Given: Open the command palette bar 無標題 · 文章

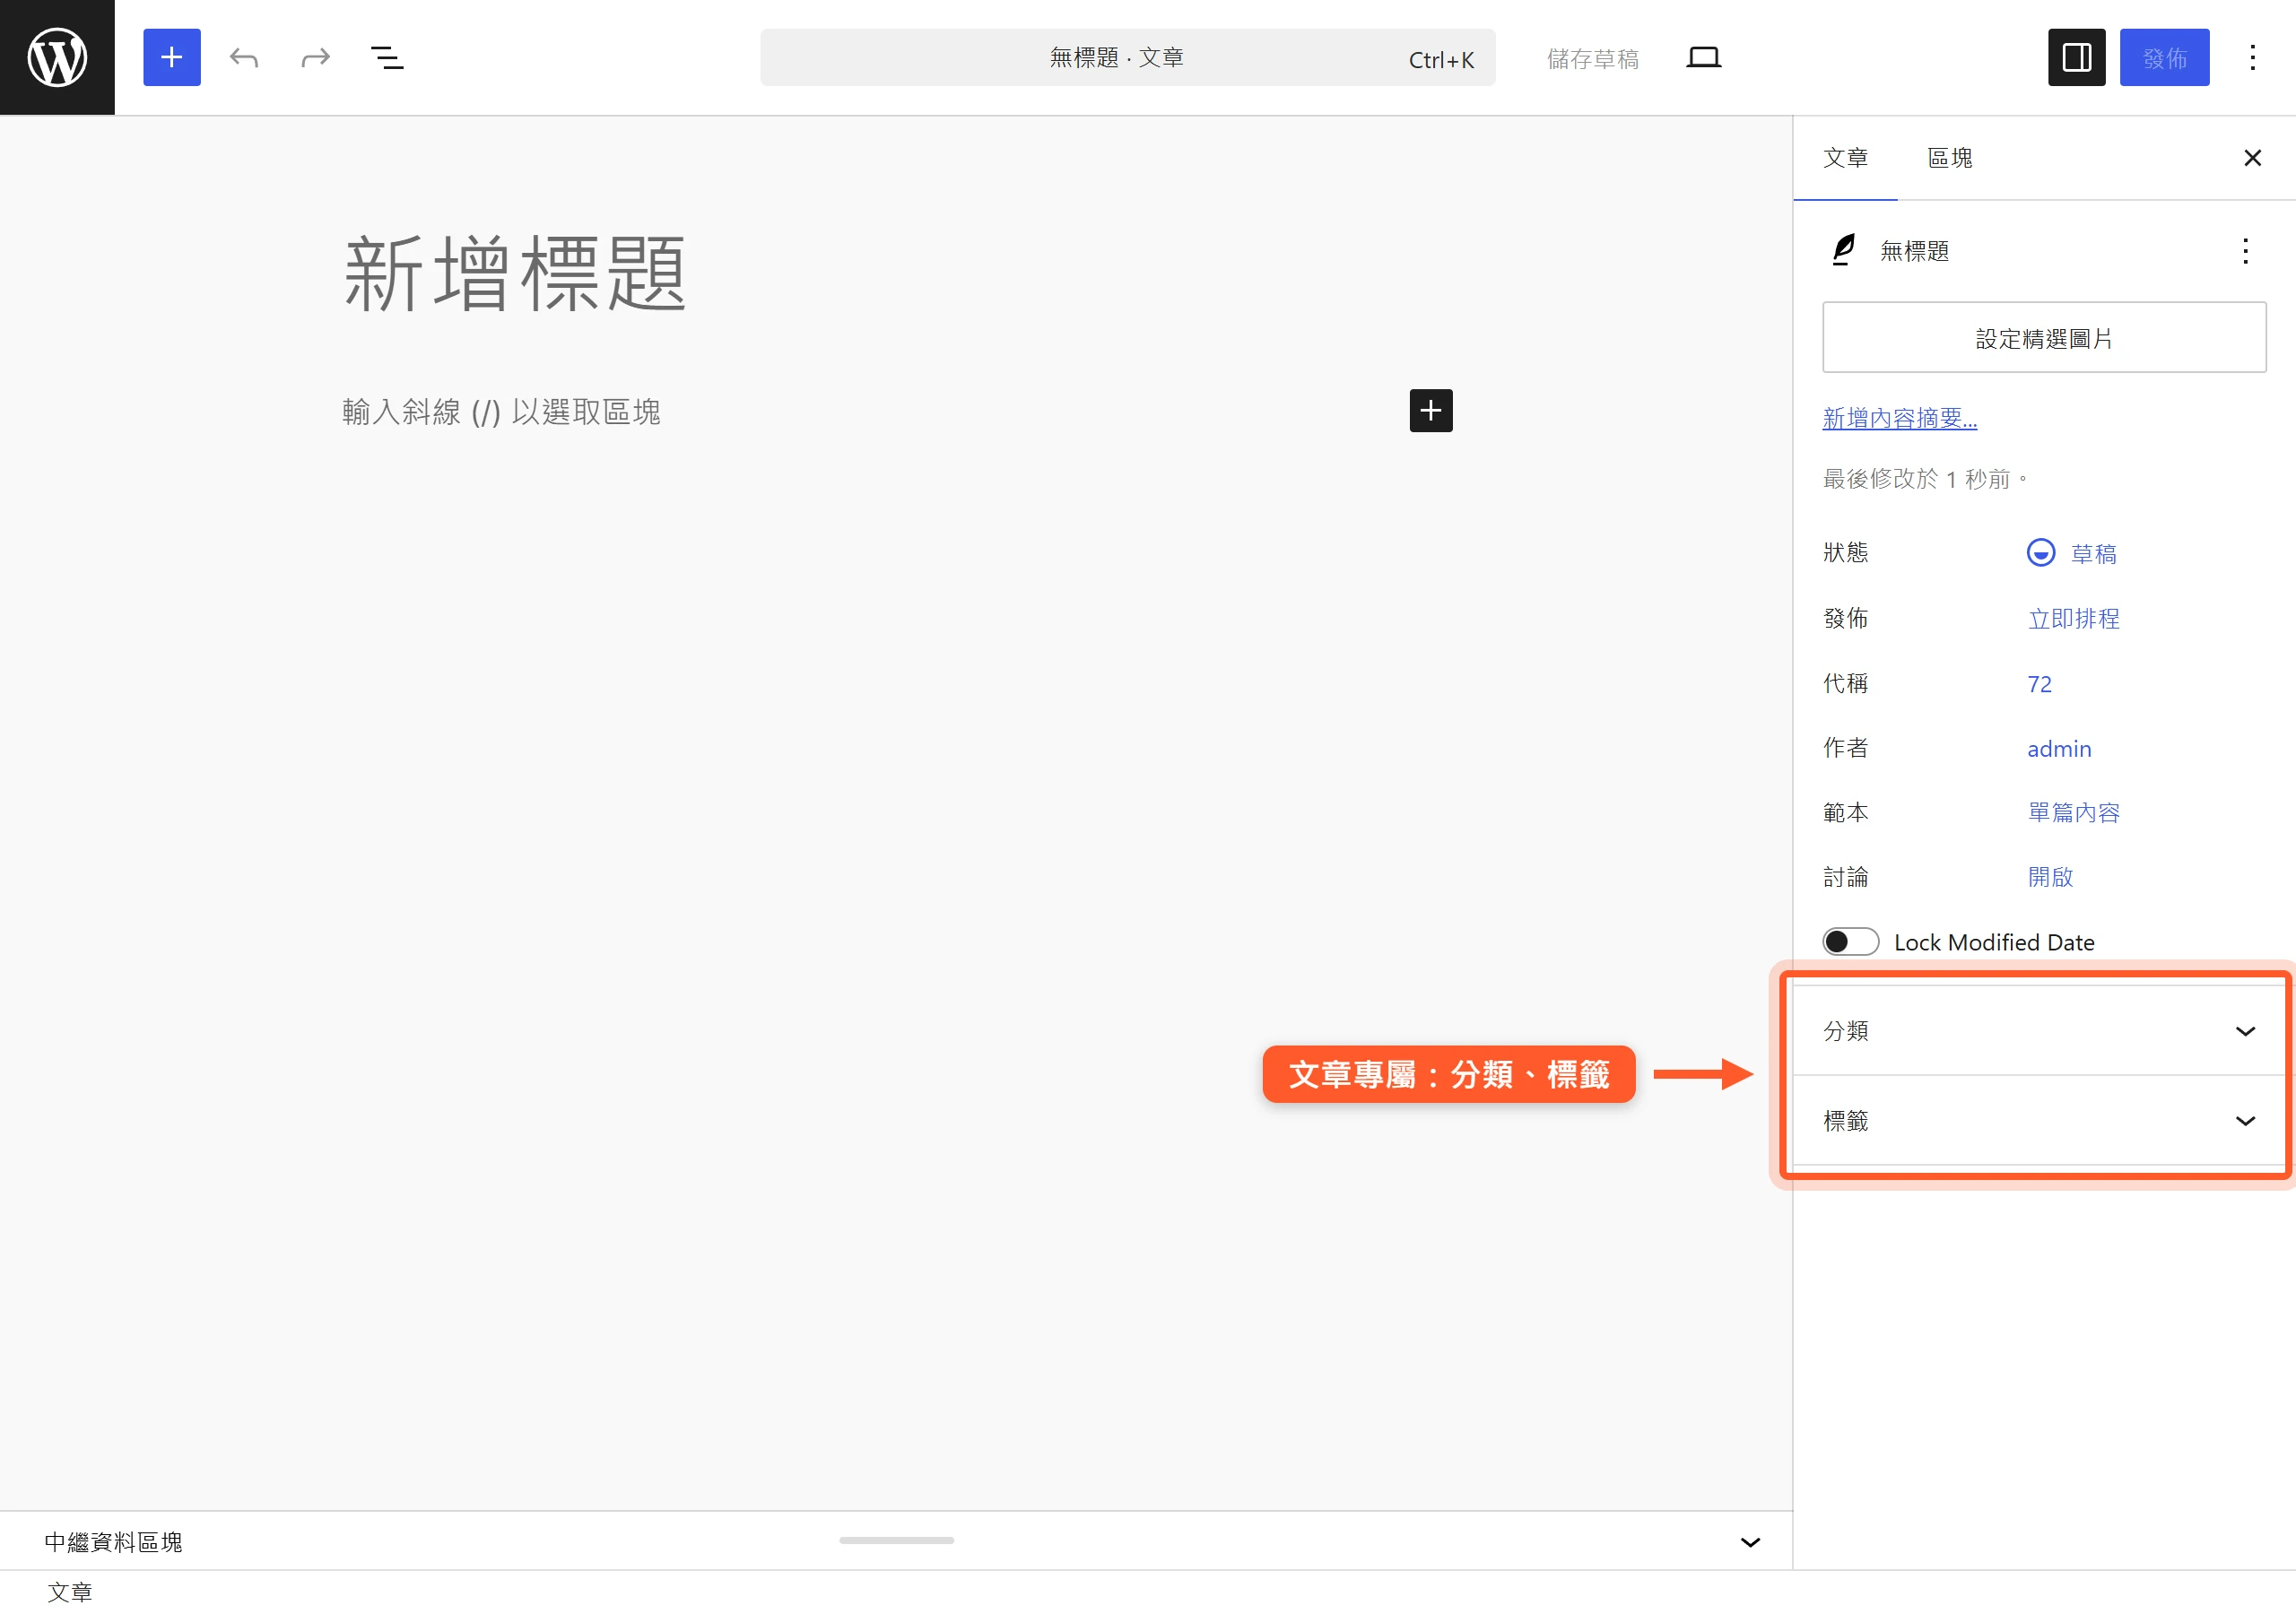Looking at the screenshot, I should tap(1127, 57).
